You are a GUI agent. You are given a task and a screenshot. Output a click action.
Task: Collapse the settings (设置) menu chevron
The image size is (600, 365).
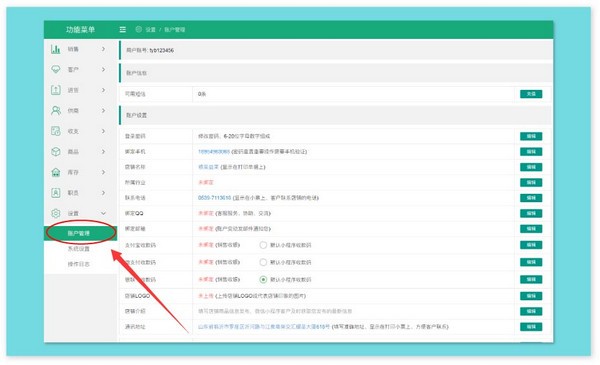(x=103, y=213)
